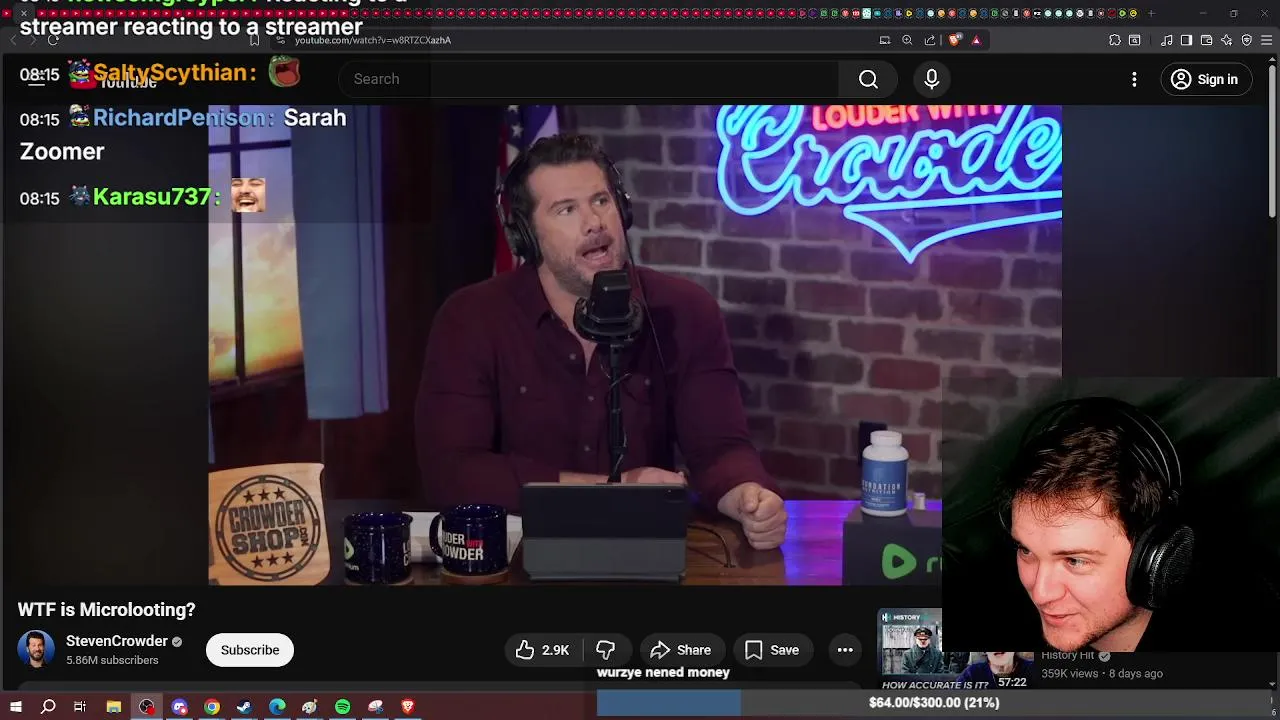This screenshot has width=1280, height=720.
Task: Switch to OBS Studio on the taskbar
Action: point(147,706)
